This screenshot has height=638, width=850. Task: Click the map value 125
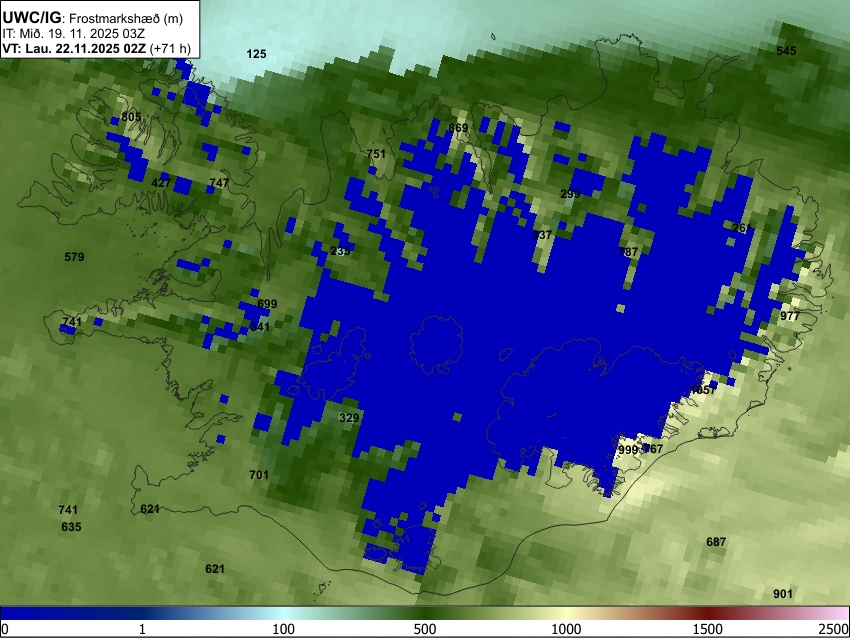click(256, 54)
